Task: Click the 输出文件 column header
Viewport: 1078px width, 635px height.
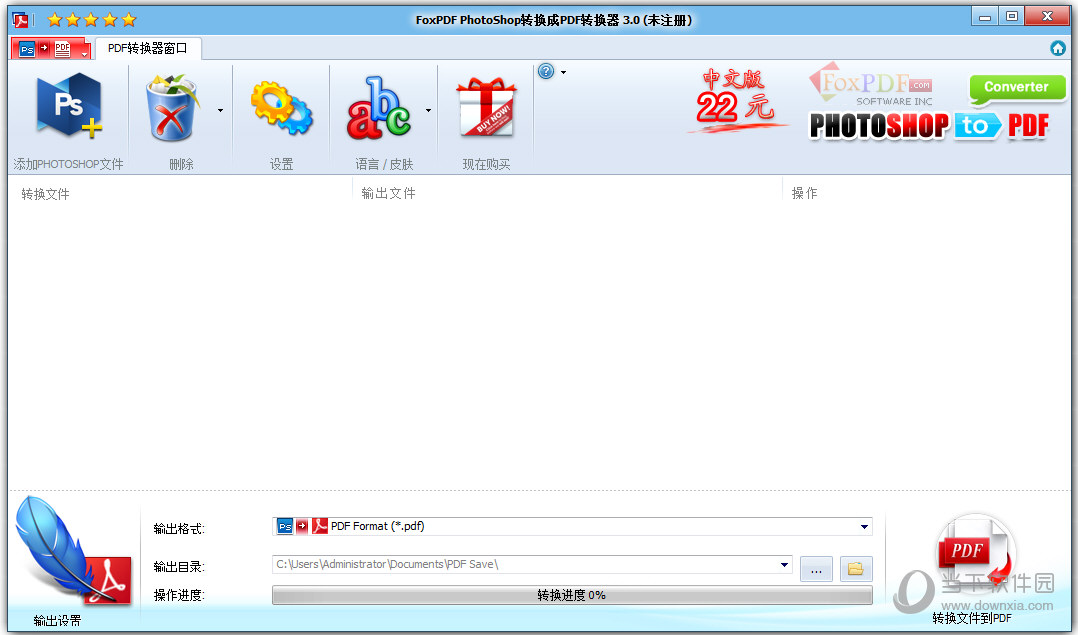Action: (388, 193)
